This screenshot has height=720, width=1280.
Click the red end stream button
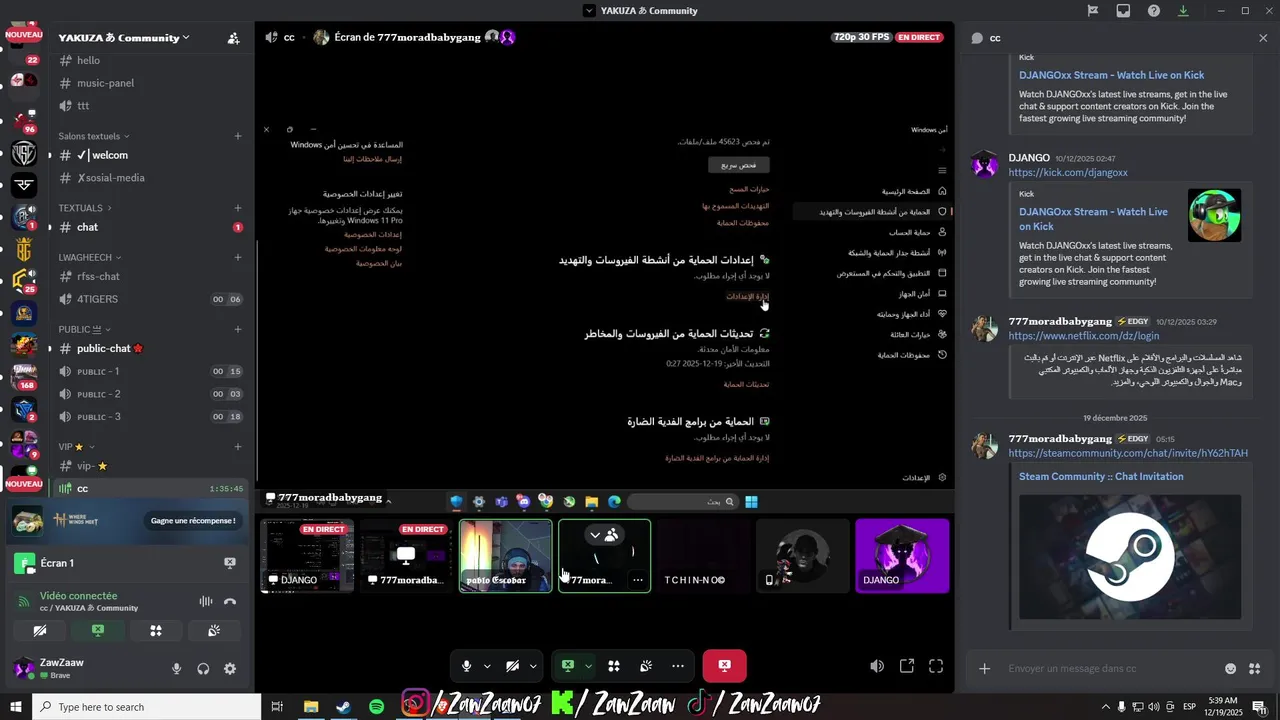click(x=724, y=666)
